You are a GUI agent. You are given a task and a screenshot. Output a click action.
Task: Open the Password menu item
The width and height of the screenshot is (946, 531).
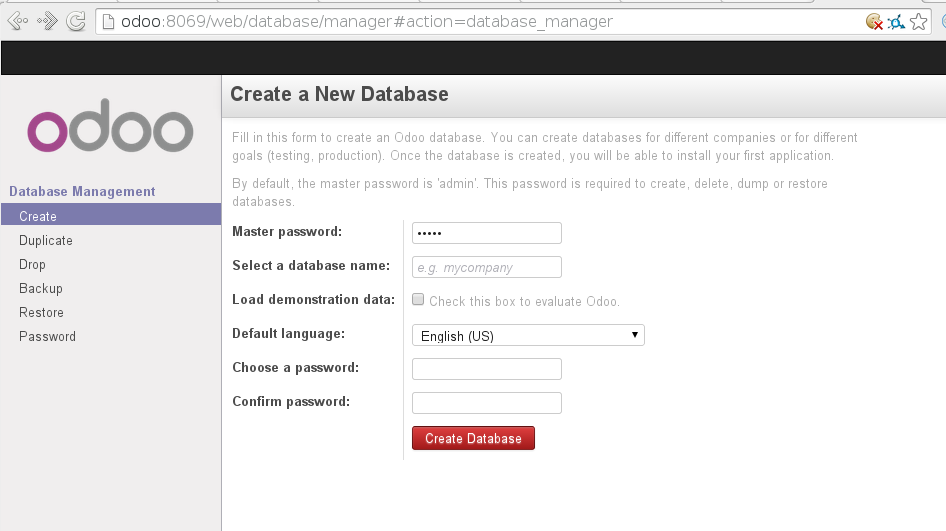click(47, 336)
